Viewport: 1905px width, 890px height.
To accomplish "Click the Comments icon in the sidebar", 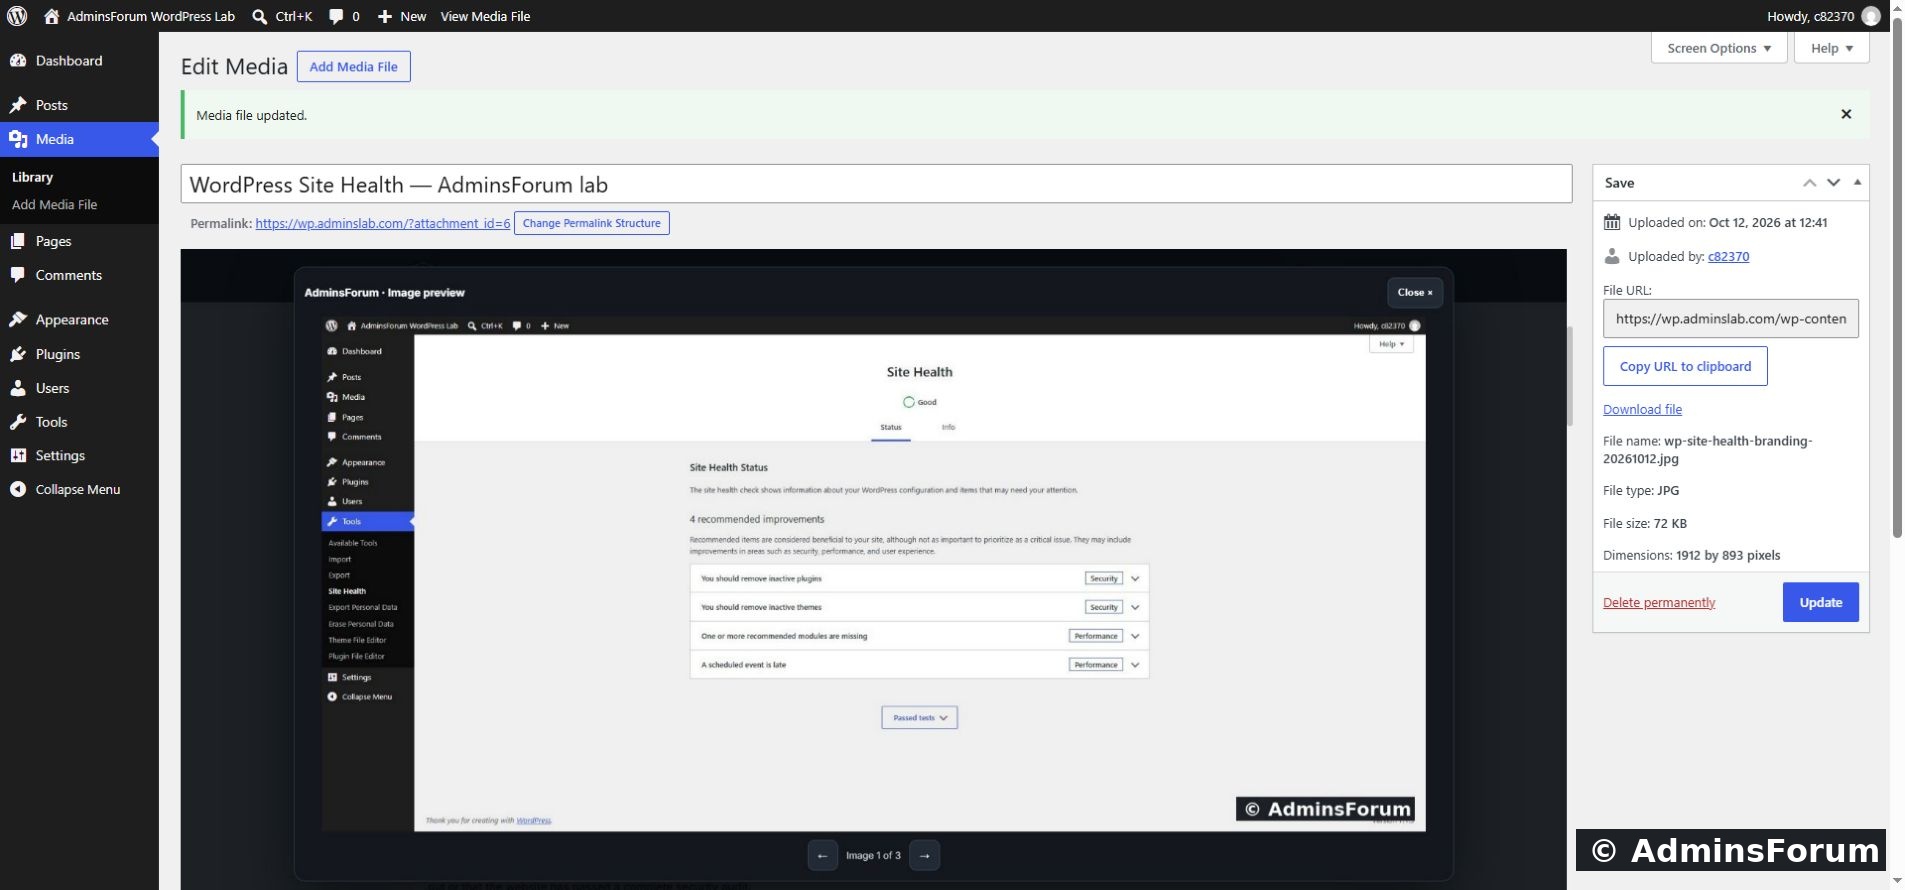I will [18, 275].
